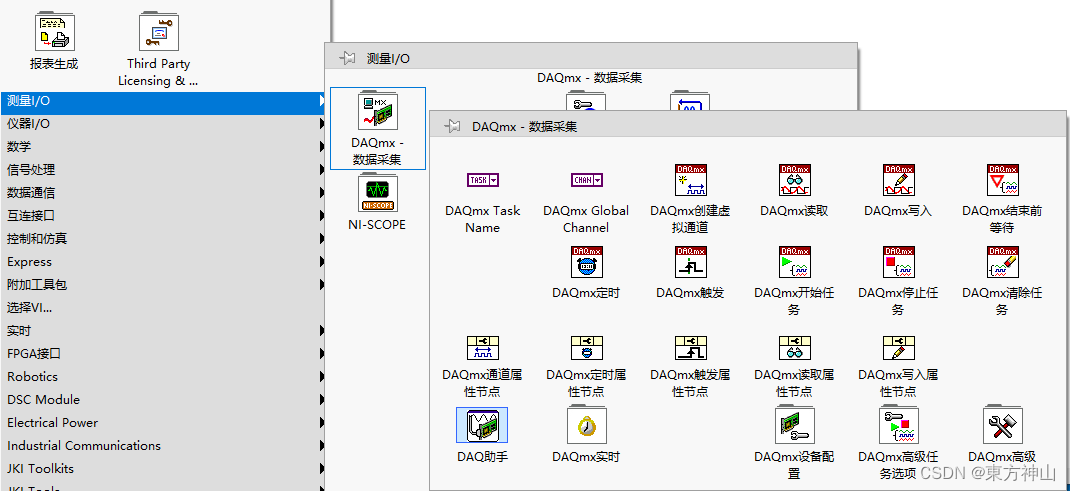This screenshot has width=1070, height=491.
Task: Click the 信号处理 category label
Action: point(31,170)
